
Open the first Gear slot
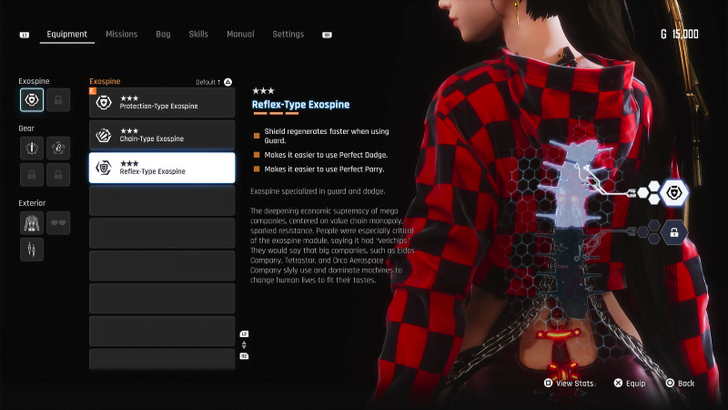pos(32,148)
